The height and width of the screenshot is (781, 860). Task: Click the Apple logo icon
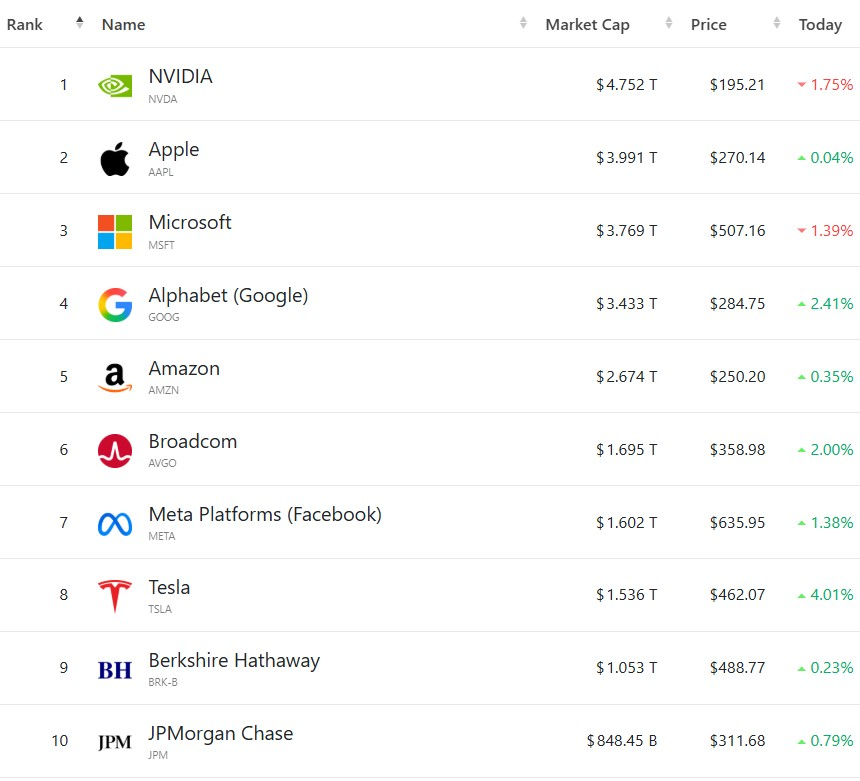click(x=115, y=158)
